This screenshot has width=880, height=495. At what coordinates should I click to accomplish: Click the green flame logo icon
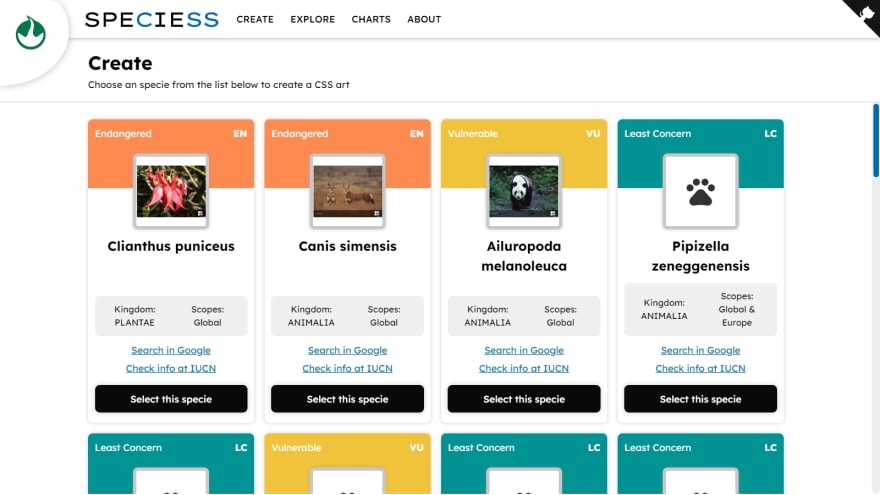30,33
